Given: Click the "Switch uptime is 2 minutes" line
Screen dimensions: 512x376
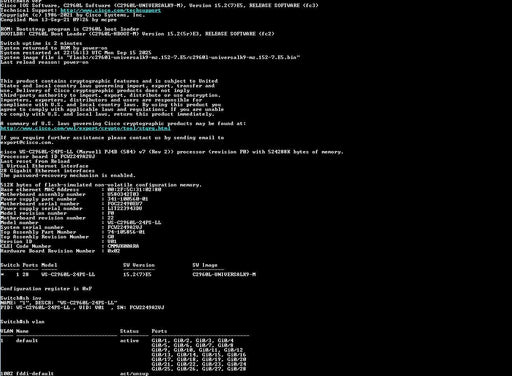Looking at the screenshot, I should click(x=41, y=43).
